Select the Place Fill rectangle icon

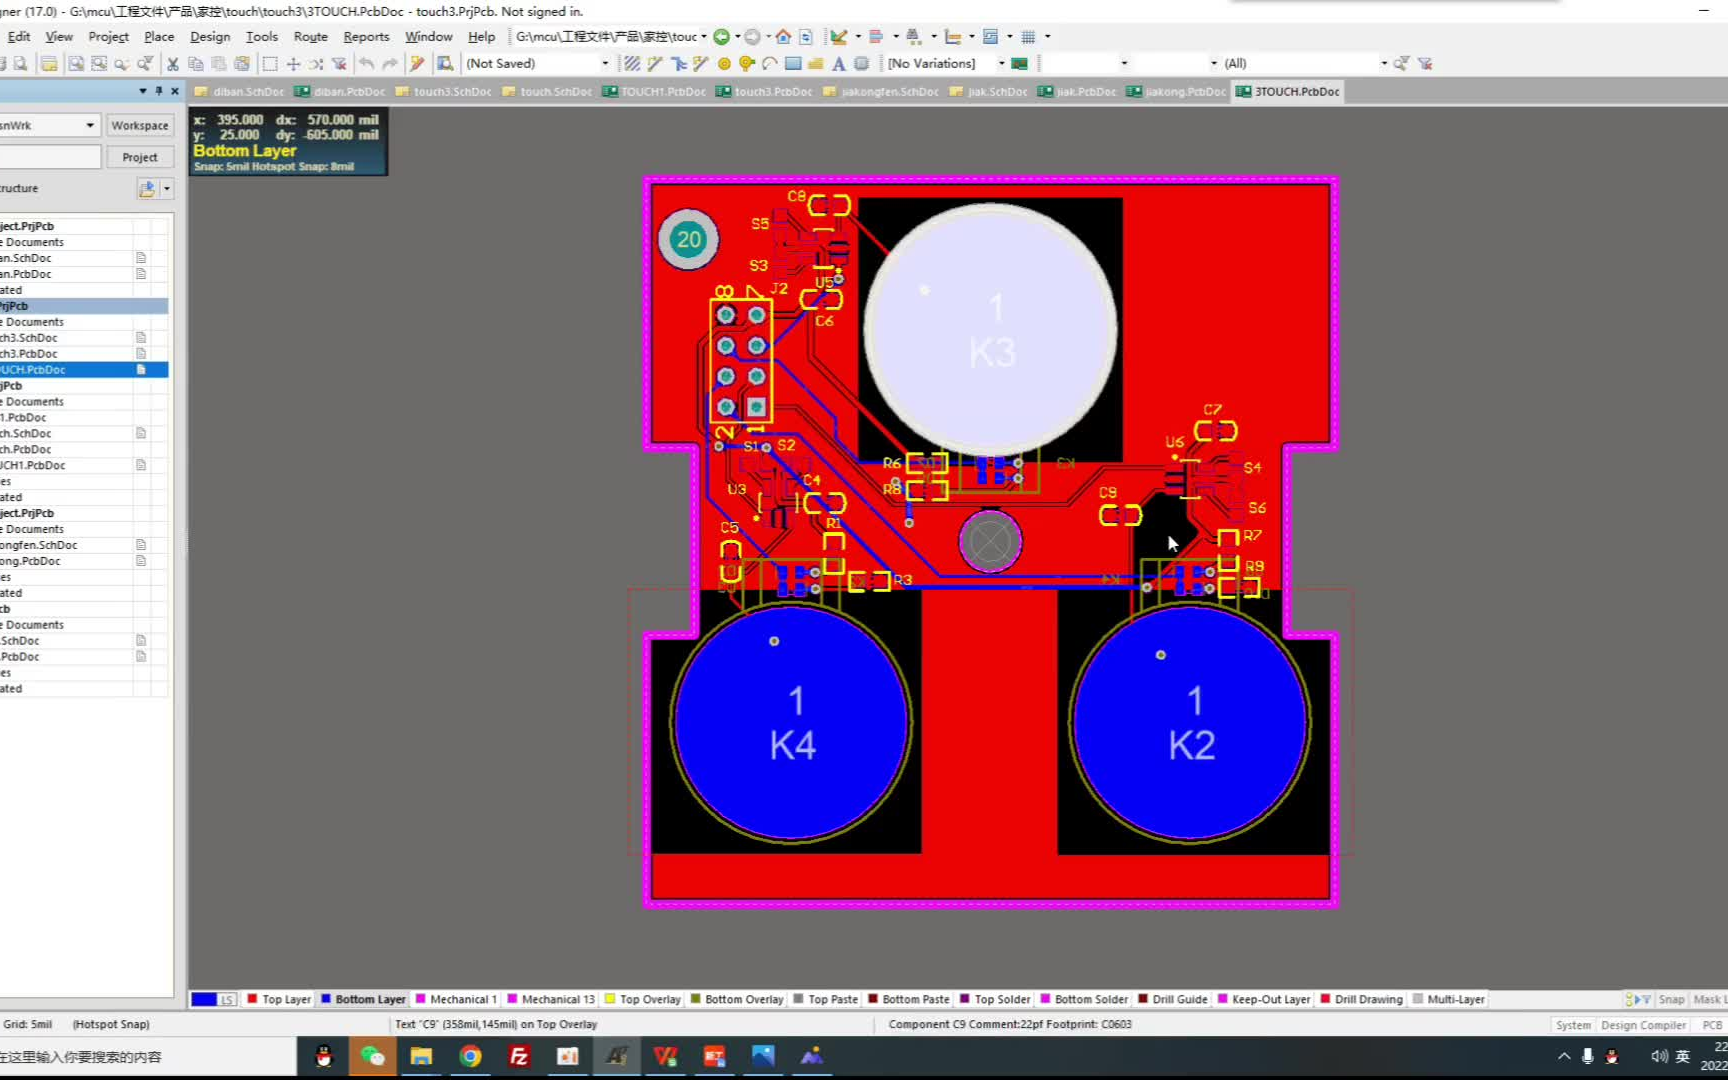coord(793,63)
